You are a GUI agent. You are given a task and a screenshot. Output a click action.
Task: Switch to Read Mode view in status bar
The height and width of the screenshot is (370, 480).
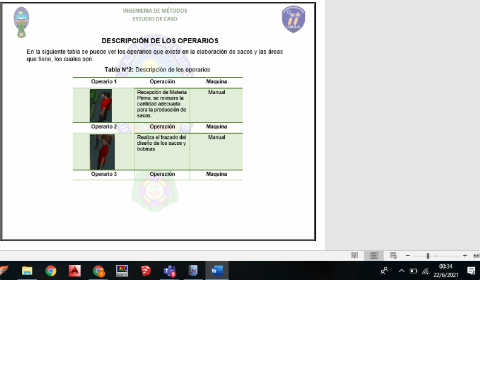click(x=354, y=255)
